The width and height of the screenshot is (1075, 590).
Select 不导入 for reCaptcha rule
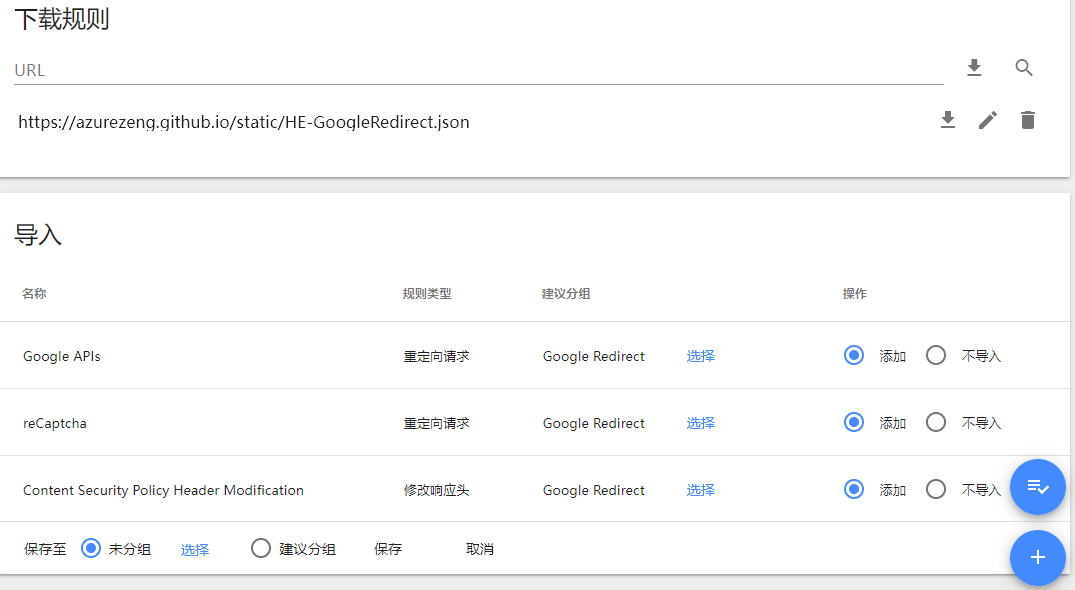(x=936, y=422)
